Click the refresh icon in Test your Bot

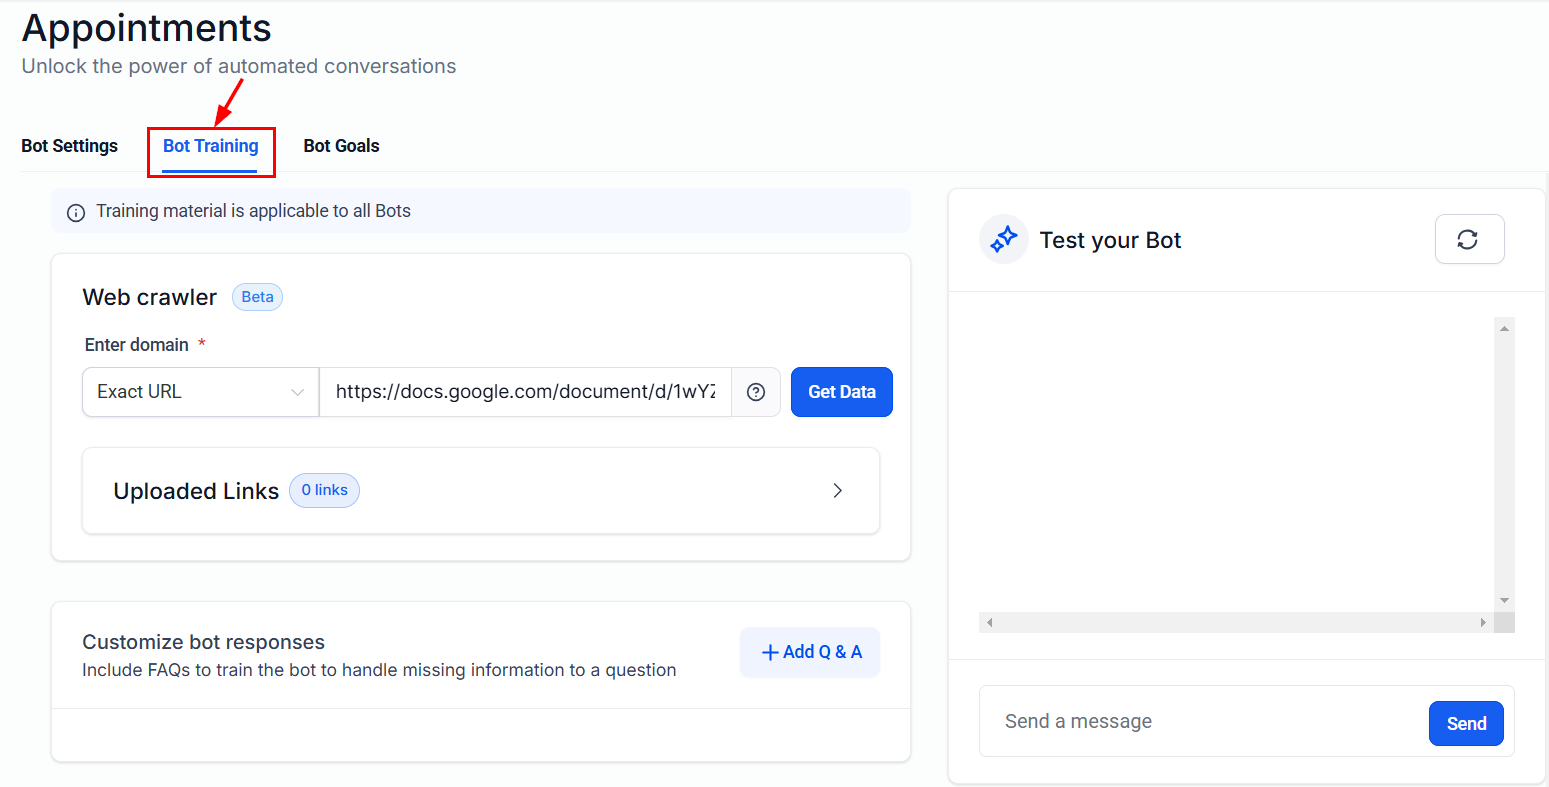click(1468, 240)
